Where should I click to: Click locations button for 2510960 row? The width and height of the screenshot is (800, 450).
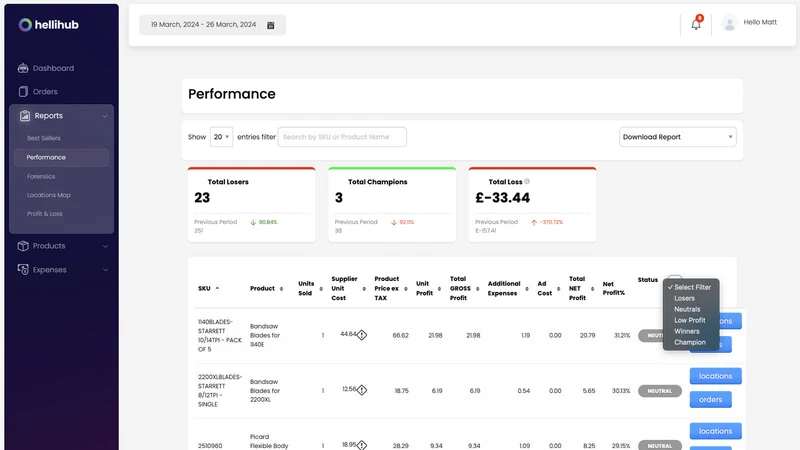tap(715, 431)
